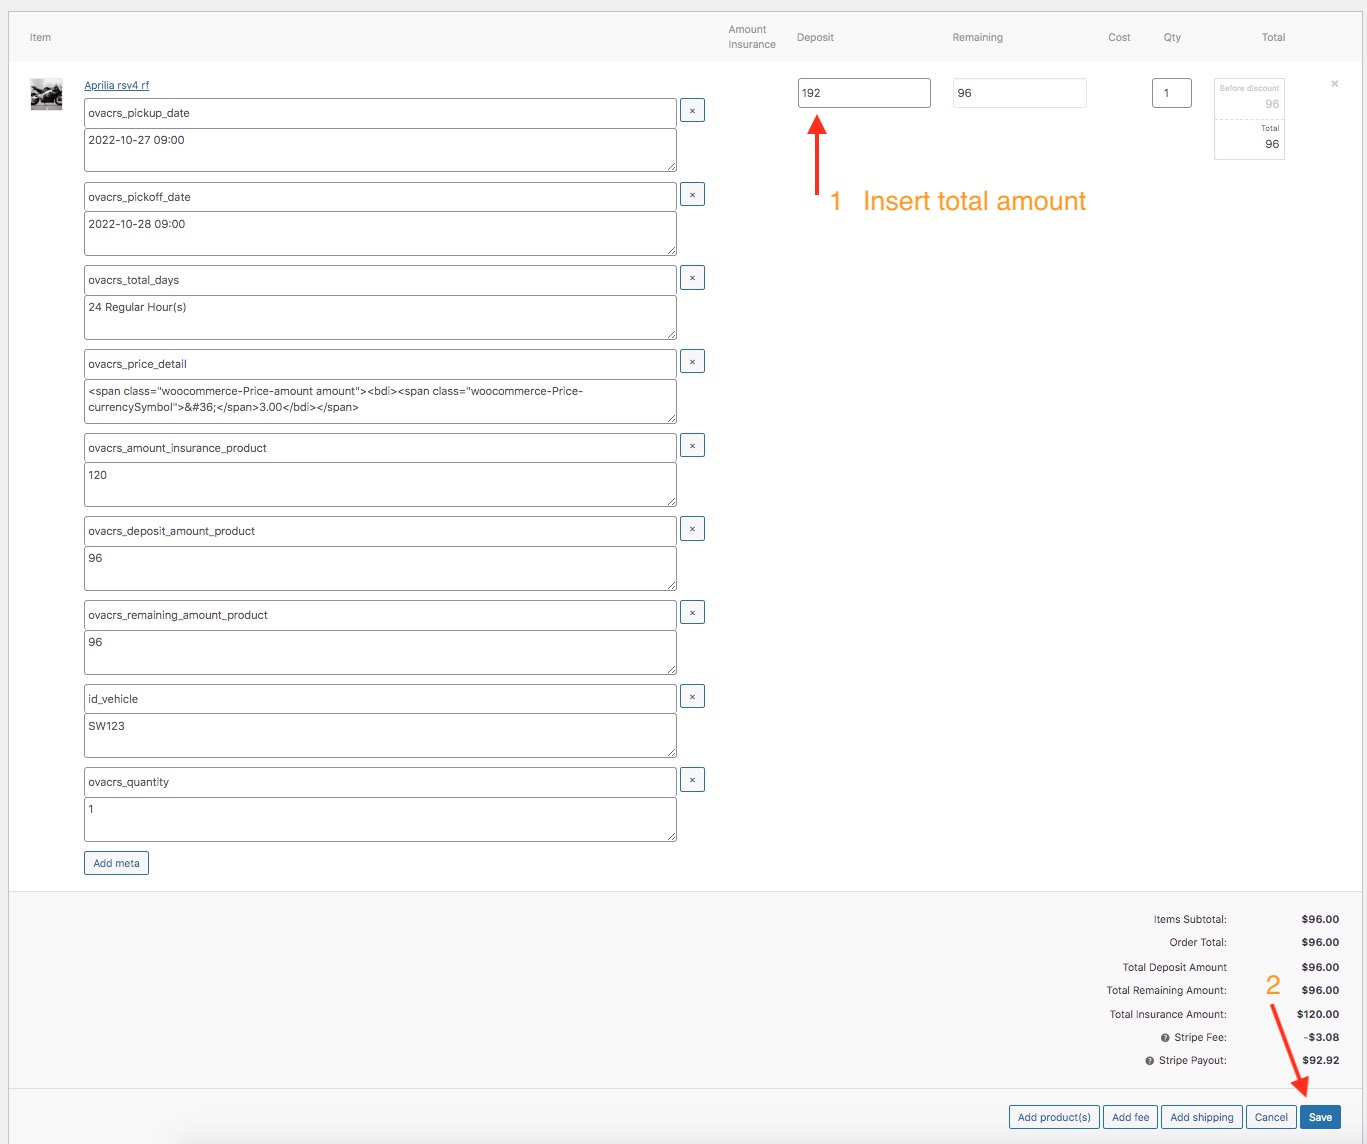Click the Add product(s) button
Viewport: 1367px width, 1144px height.
click(1054, 1117)
